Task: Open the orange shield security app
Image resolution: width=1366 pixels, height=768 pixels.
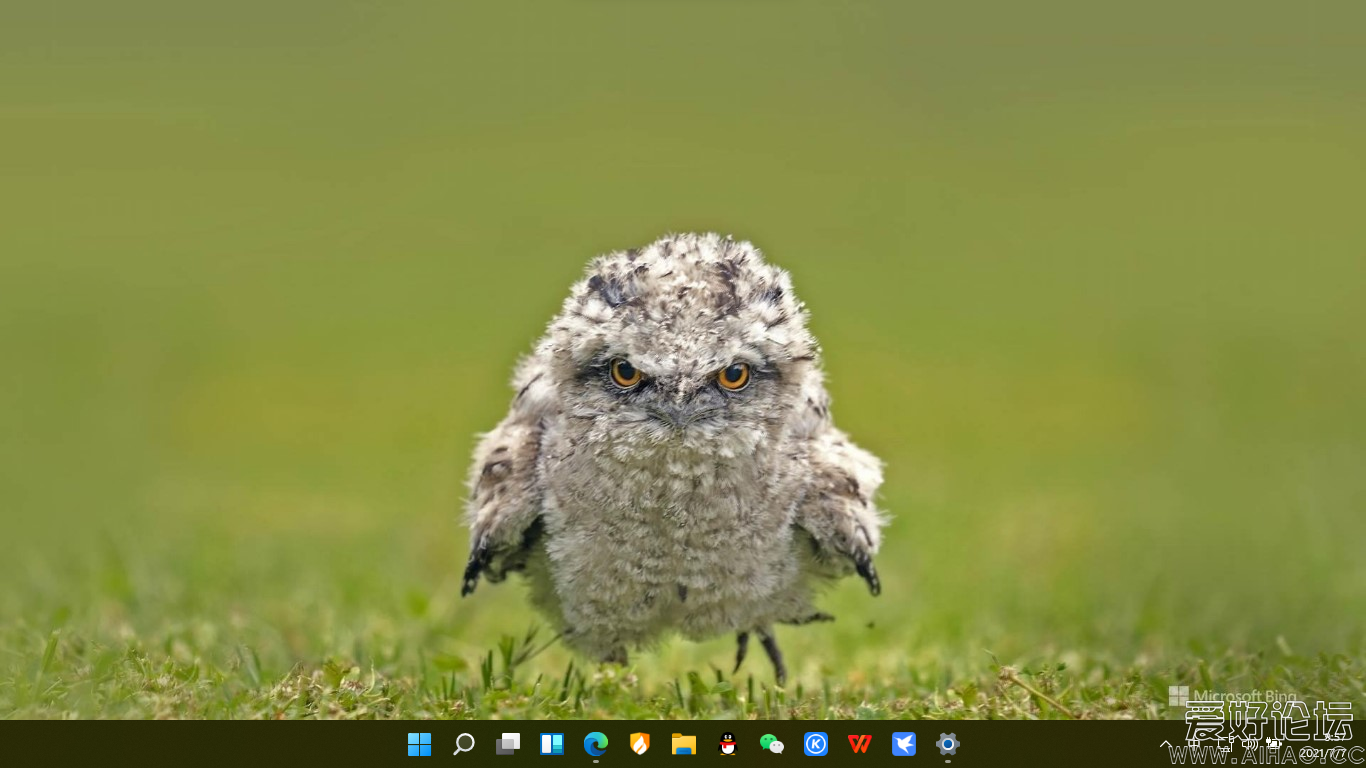Action: pos(640,744)
